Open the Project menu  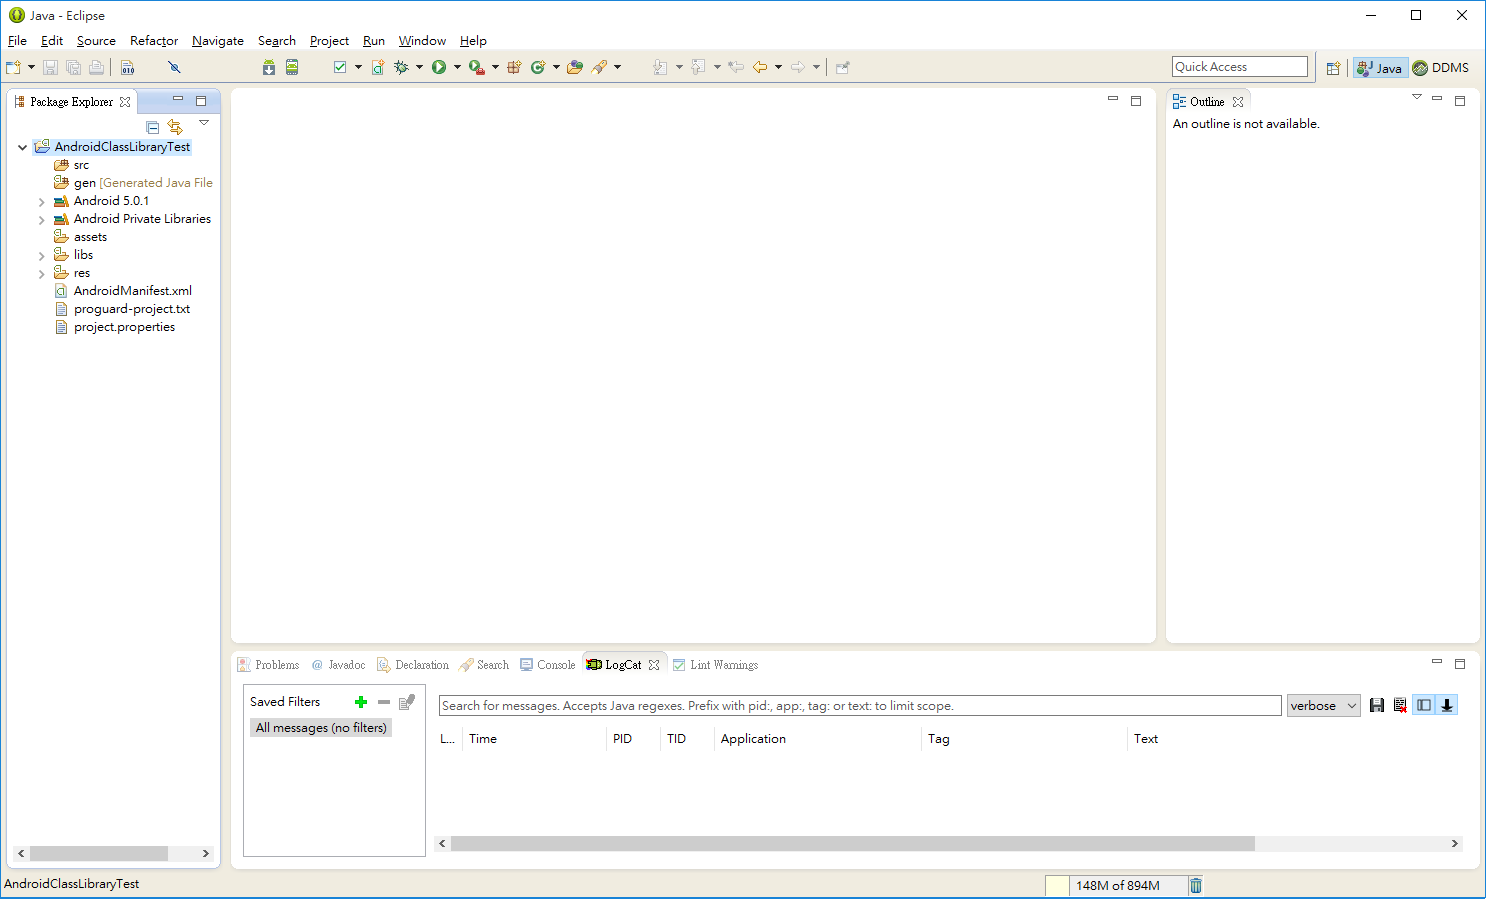(x=329, y=41)
